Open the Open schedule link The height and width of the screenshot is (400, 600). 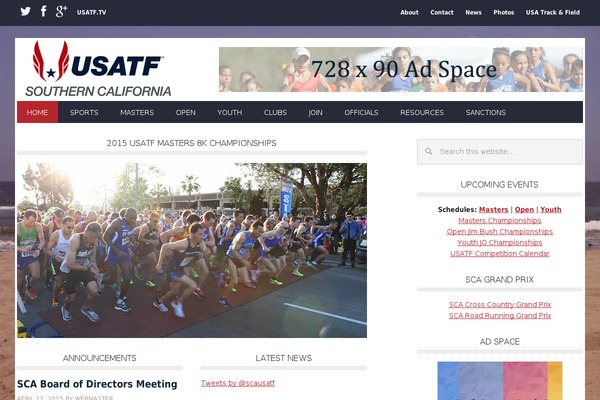coord(524,209)
